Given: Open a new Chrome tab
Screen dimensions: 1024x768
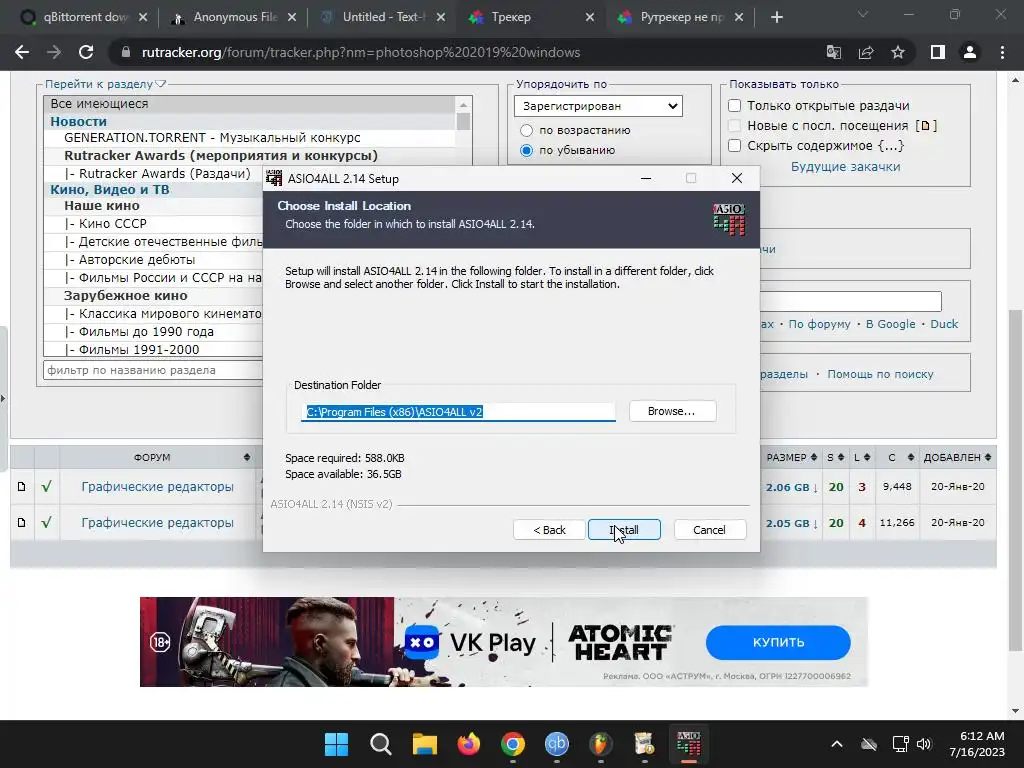Looking at the screenshot, I should (x=776, y=17).
